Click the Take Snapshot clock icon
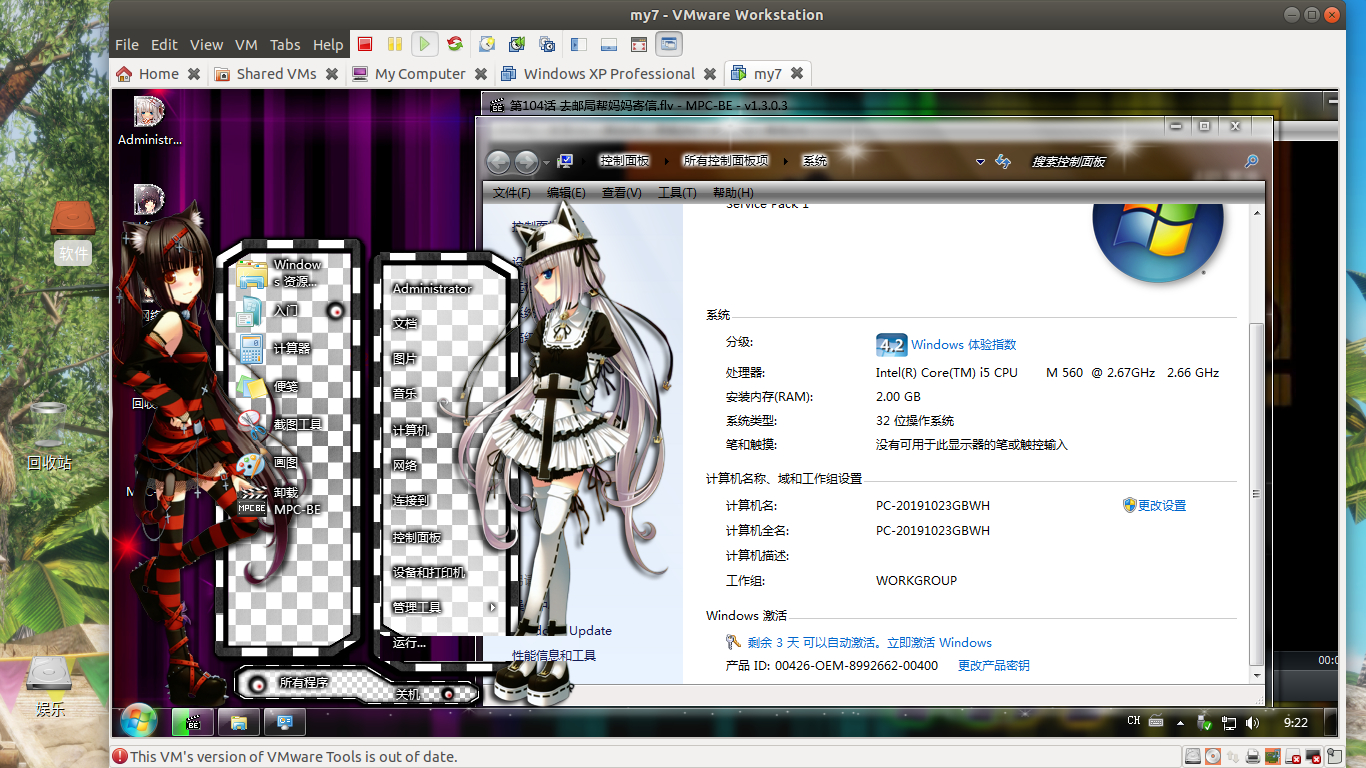The height and width of the screenshot is (768, 1366). click(487, 44)
